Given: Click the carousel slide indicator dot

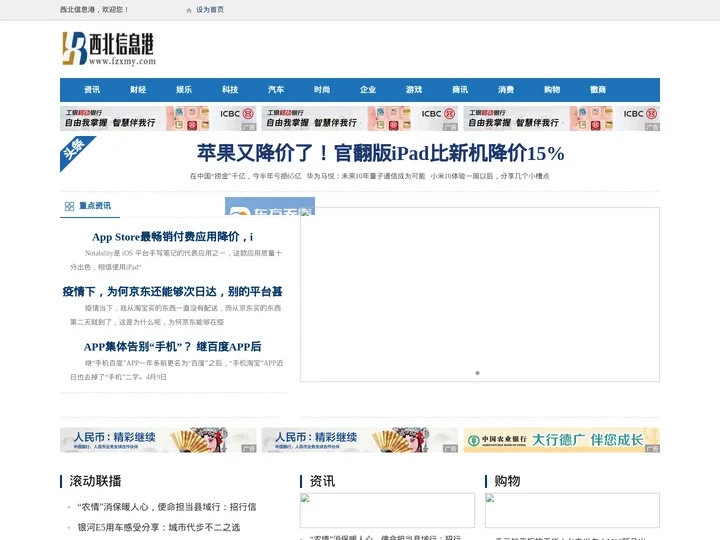Looking at the screenshot, I should [478, 373].
